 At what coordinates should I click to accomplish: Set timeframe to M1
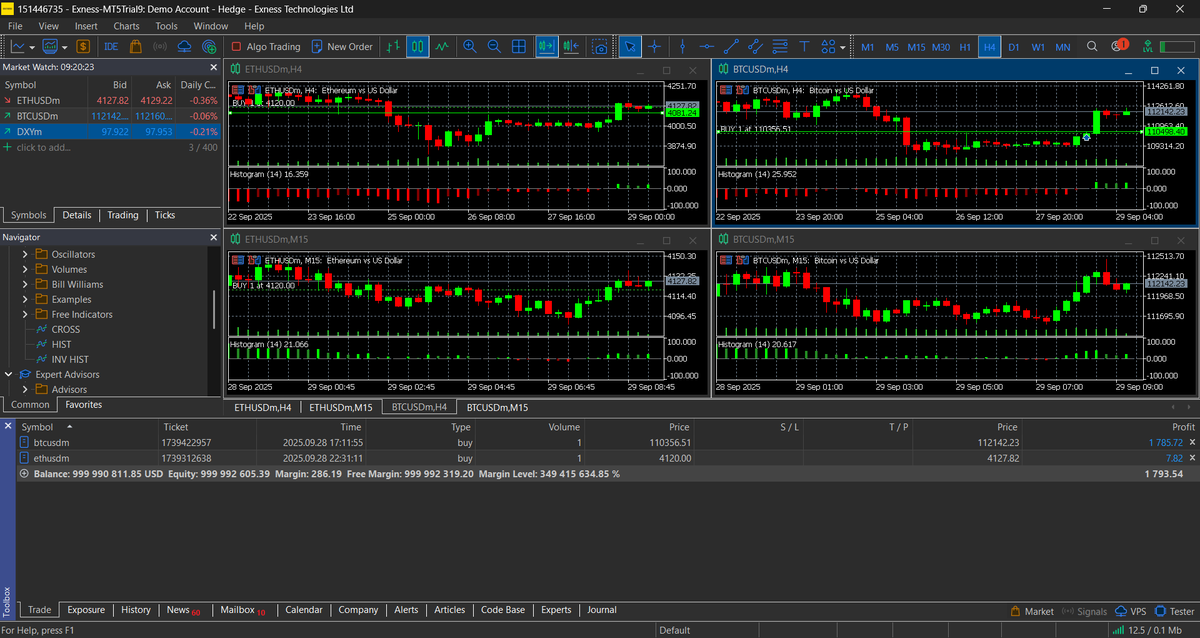[x=867, y=47]
